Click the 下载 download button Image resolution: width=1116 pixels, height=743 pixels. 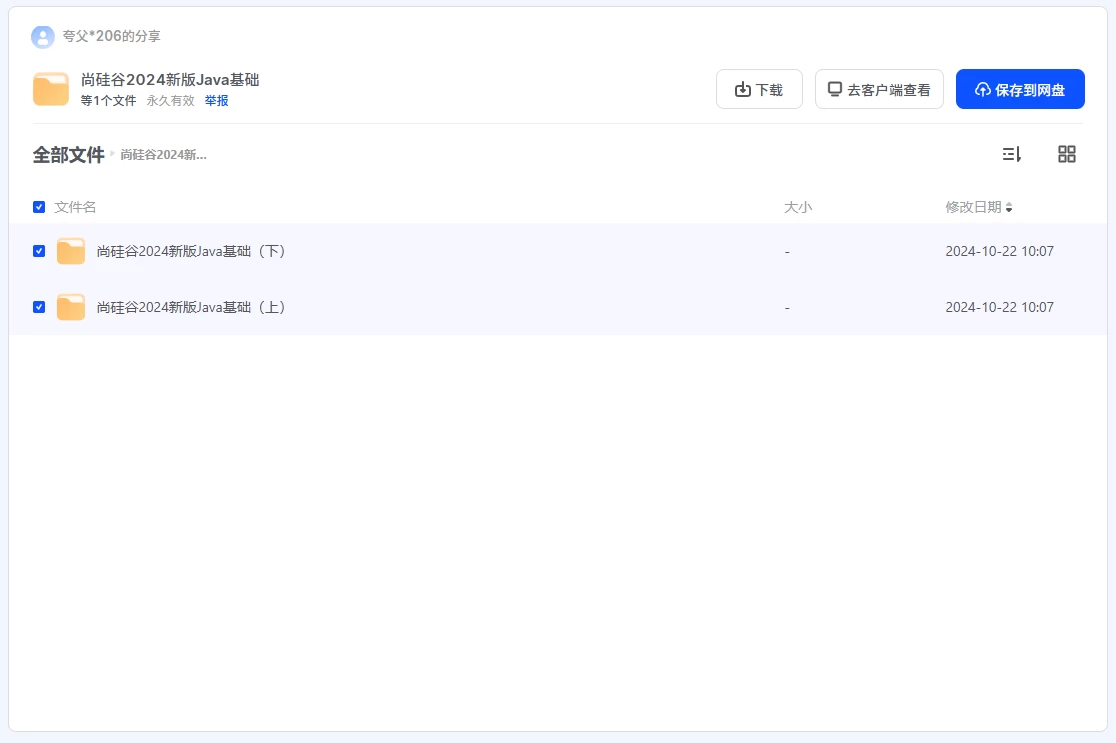[759, 89]
